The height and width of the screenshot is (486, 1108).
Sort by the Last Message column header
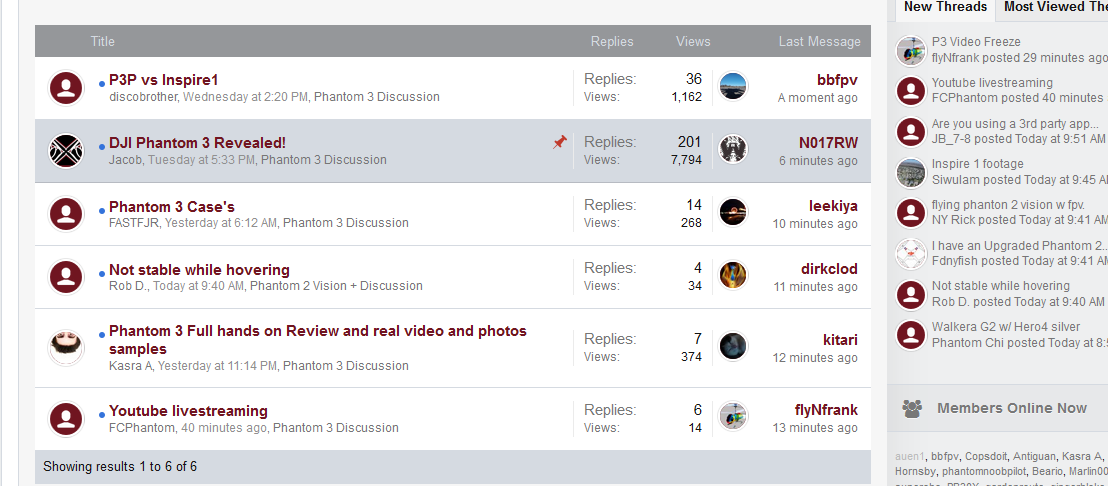click(820, 42)
